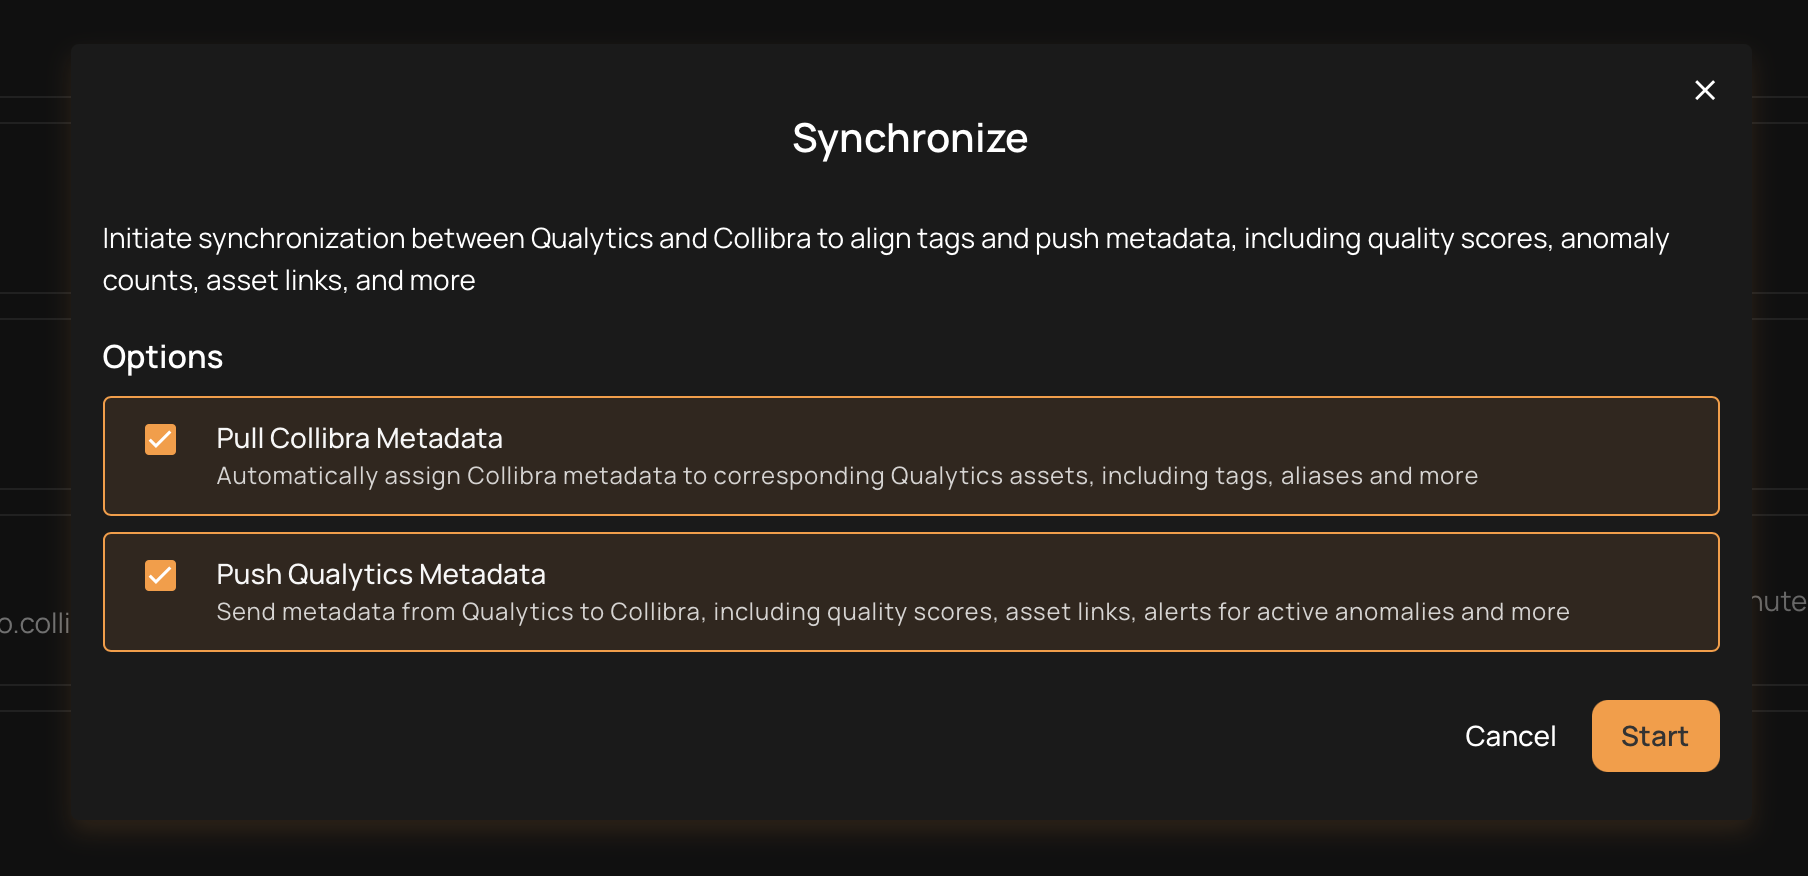The image size is (1808, 876).
Task: Click the Pull Collibra Metadata label text
Action: 359,438
